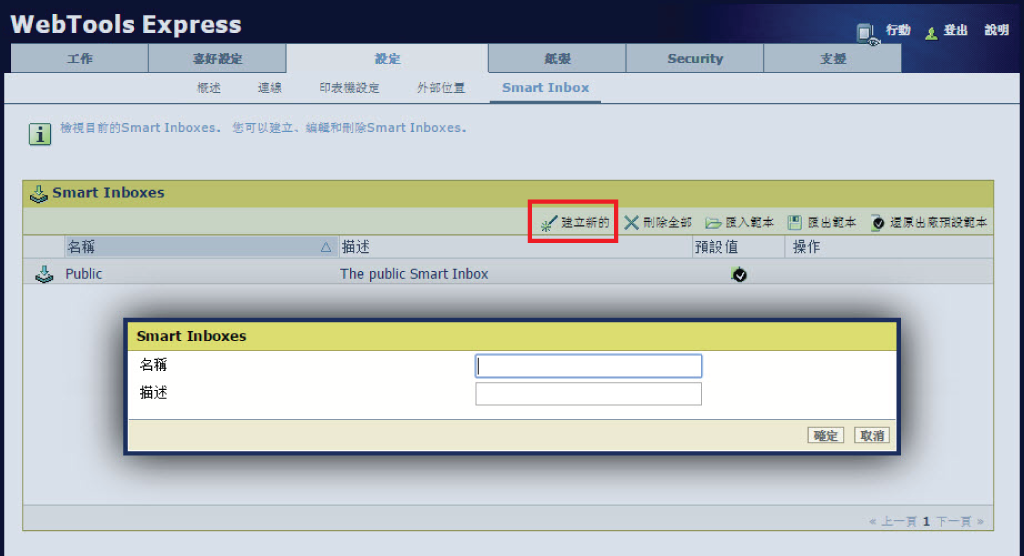The height and width of the screenshot is (556, 1024).
Task: Click the 匯入範本 import template folder icon
Action: click(713, 223)
